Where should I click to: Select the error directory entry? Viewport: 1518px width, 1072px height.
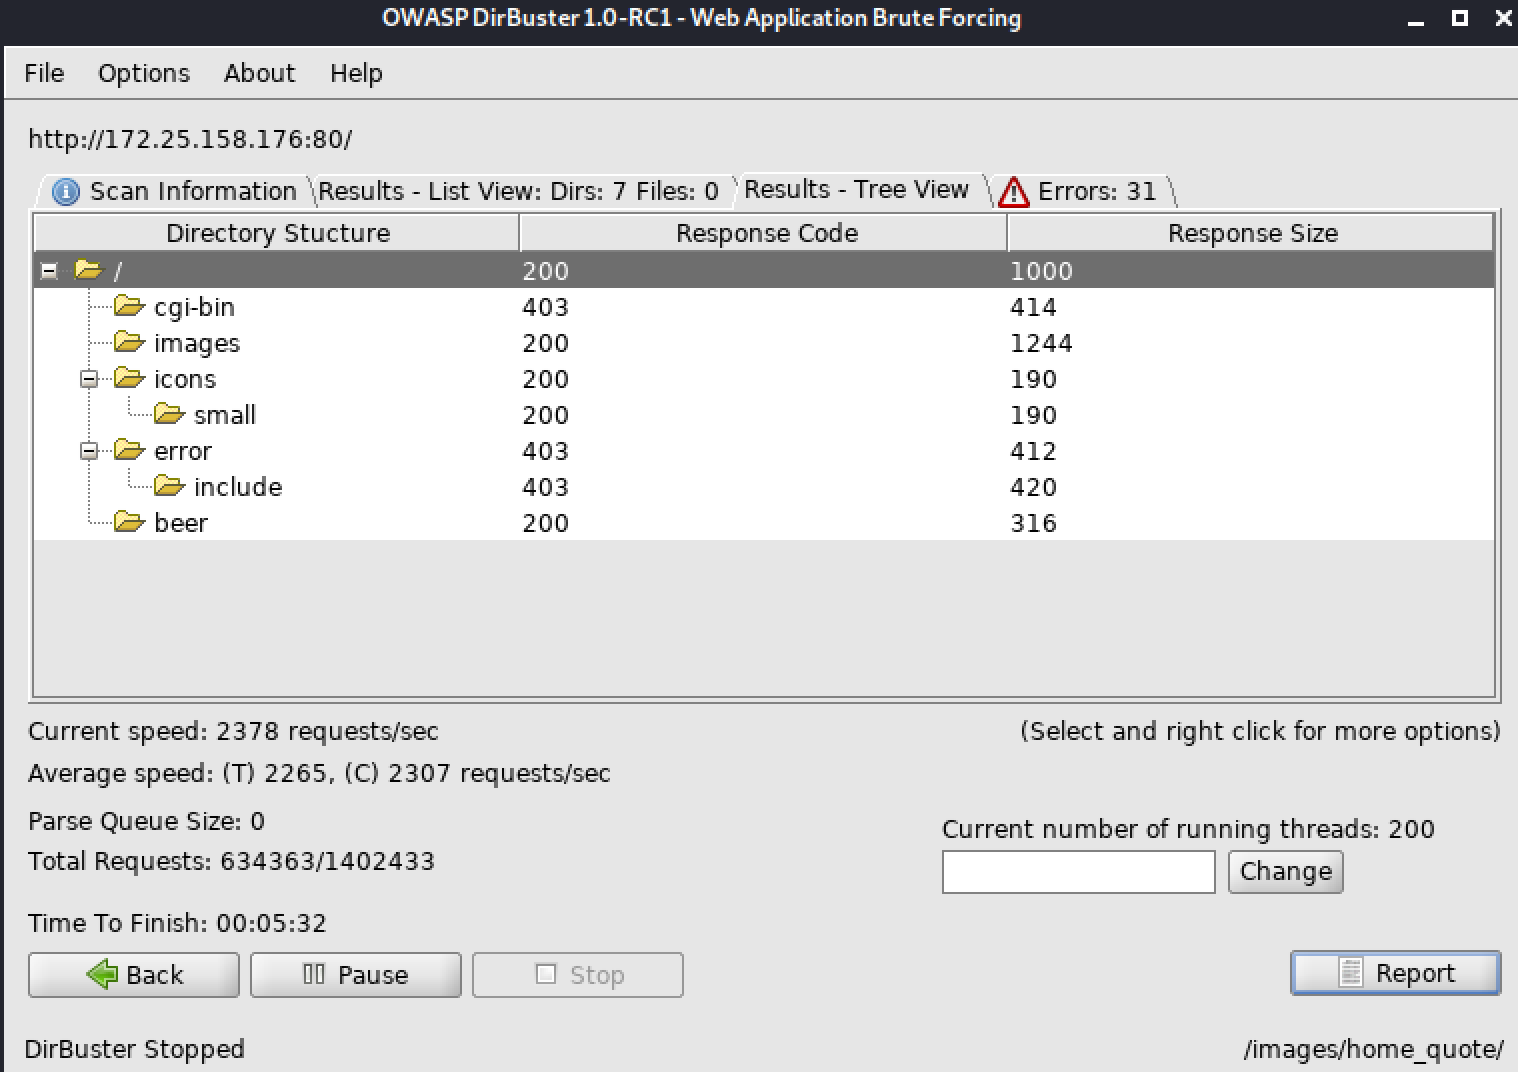pos(764,451)
